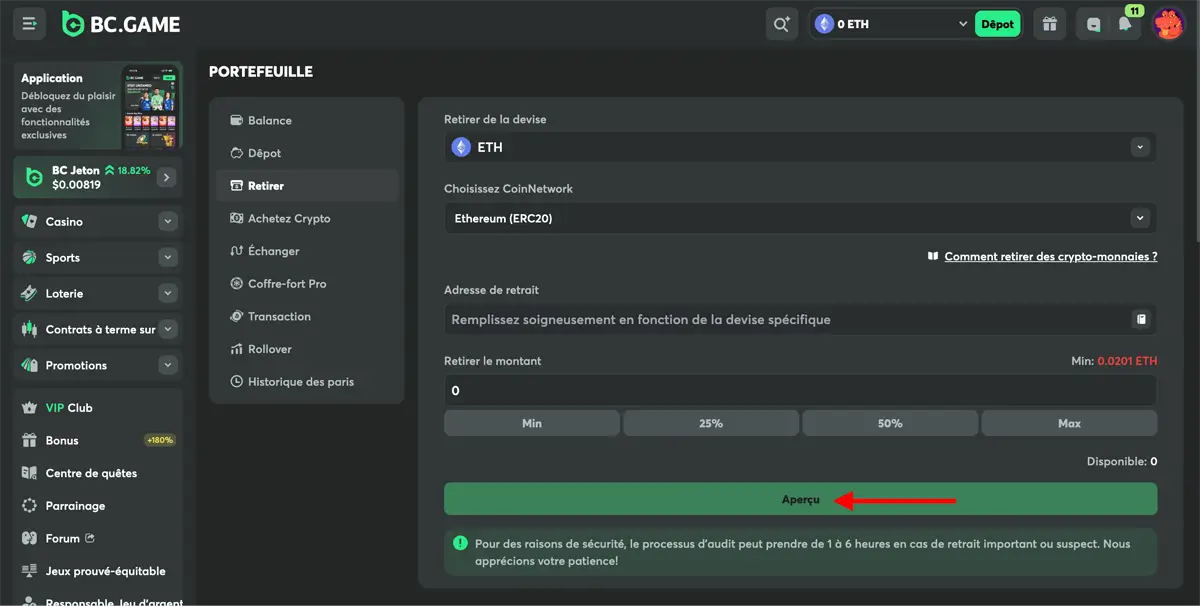Set withdrawal amount to 50%

point(889,422)
